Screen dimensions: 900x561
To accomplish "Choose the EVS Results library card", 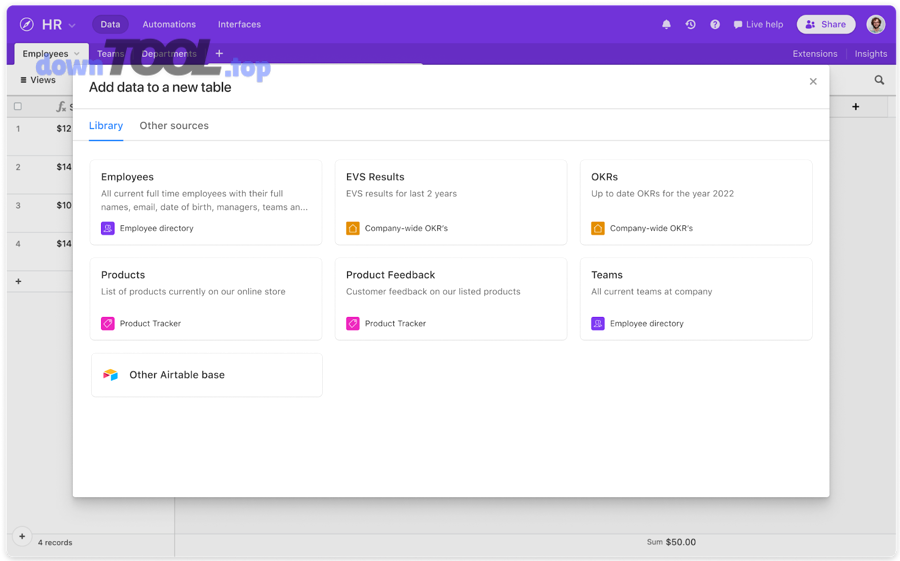I will coord(451,202).
